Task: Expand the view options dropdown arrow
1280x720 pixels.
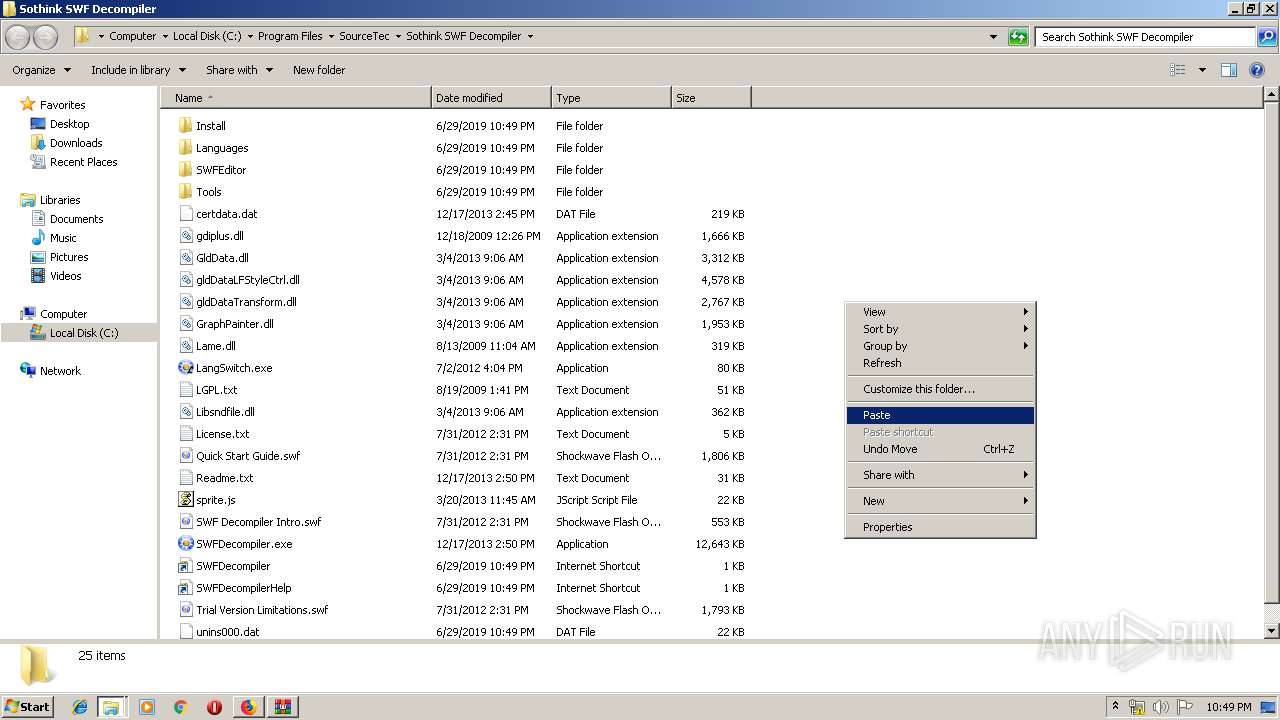Action: [x=1202, y=70]
